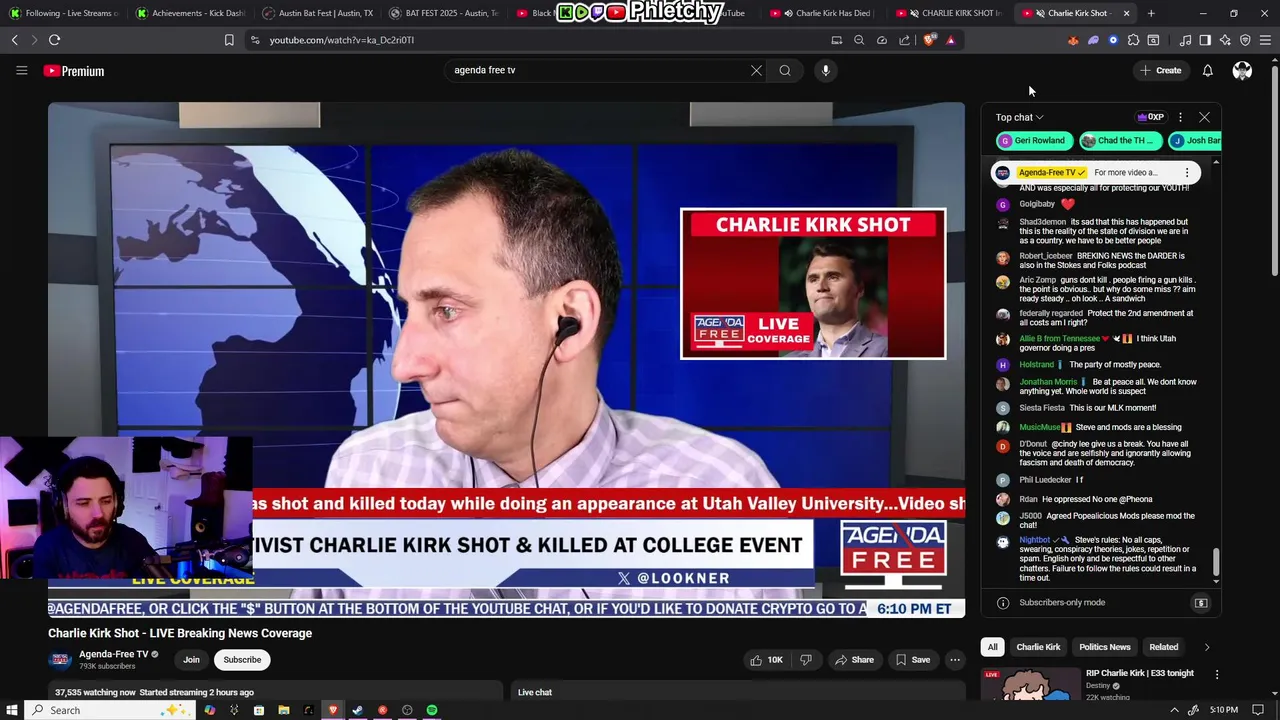Open Agenda-Free TV channel avatar
The width and height of the screenshot is (1280, 720).
pyautogui.click(x=60, y=660)
